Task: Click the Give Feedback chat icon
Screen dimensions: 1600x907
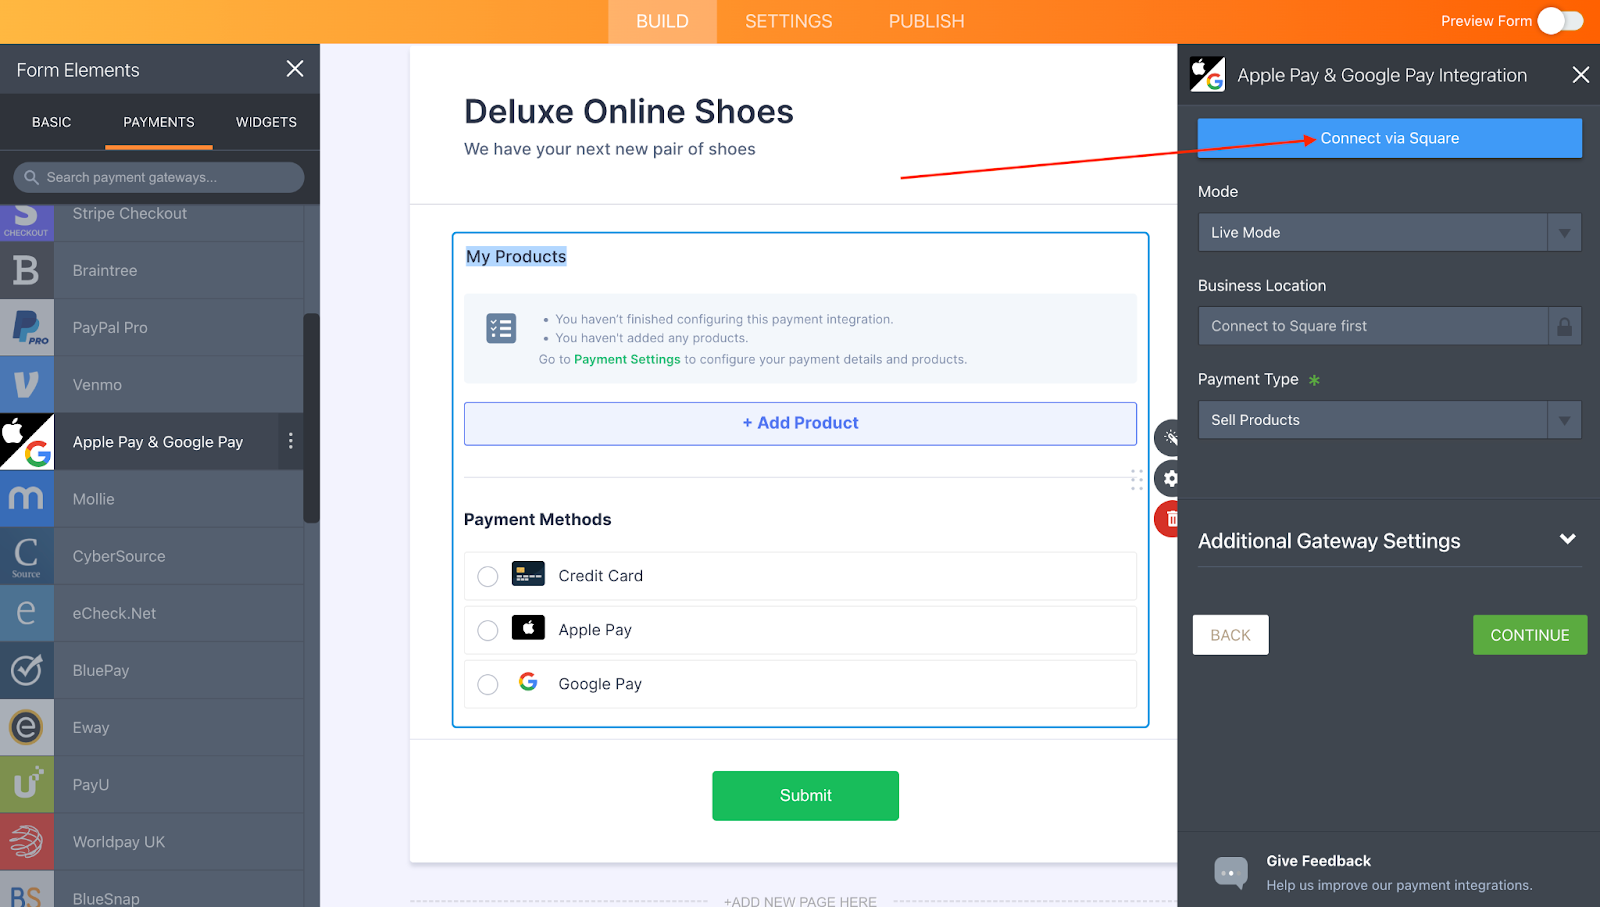Action: [x=1231, y=872]
